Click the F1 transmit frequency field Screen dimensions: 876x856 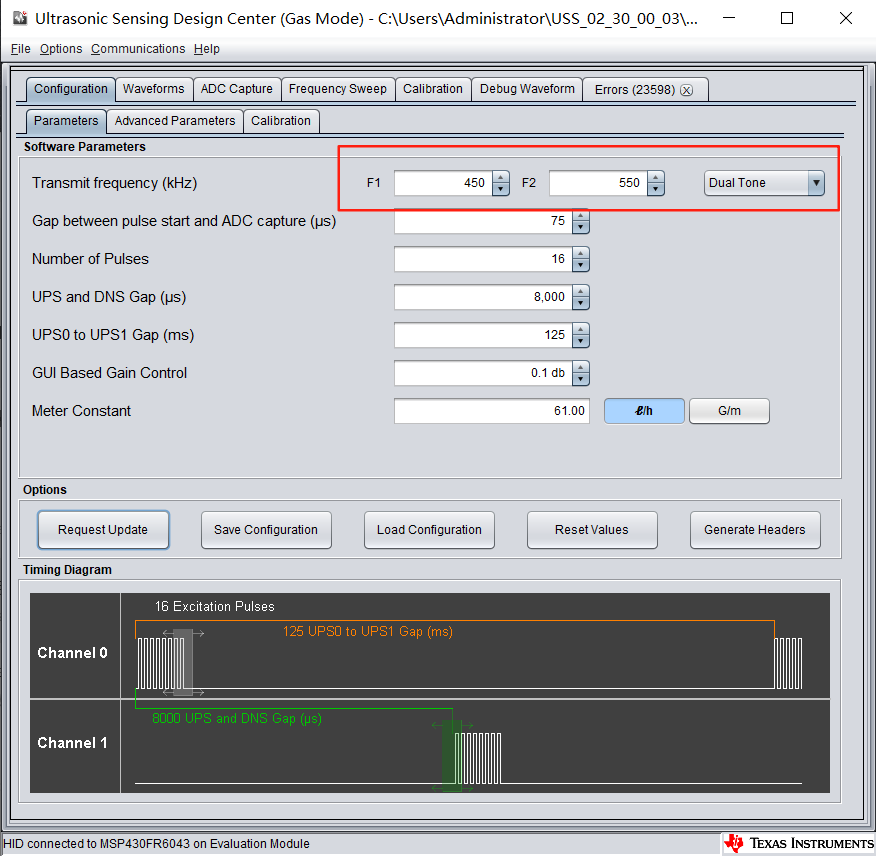pyautogui.click(x=443, y=183)
